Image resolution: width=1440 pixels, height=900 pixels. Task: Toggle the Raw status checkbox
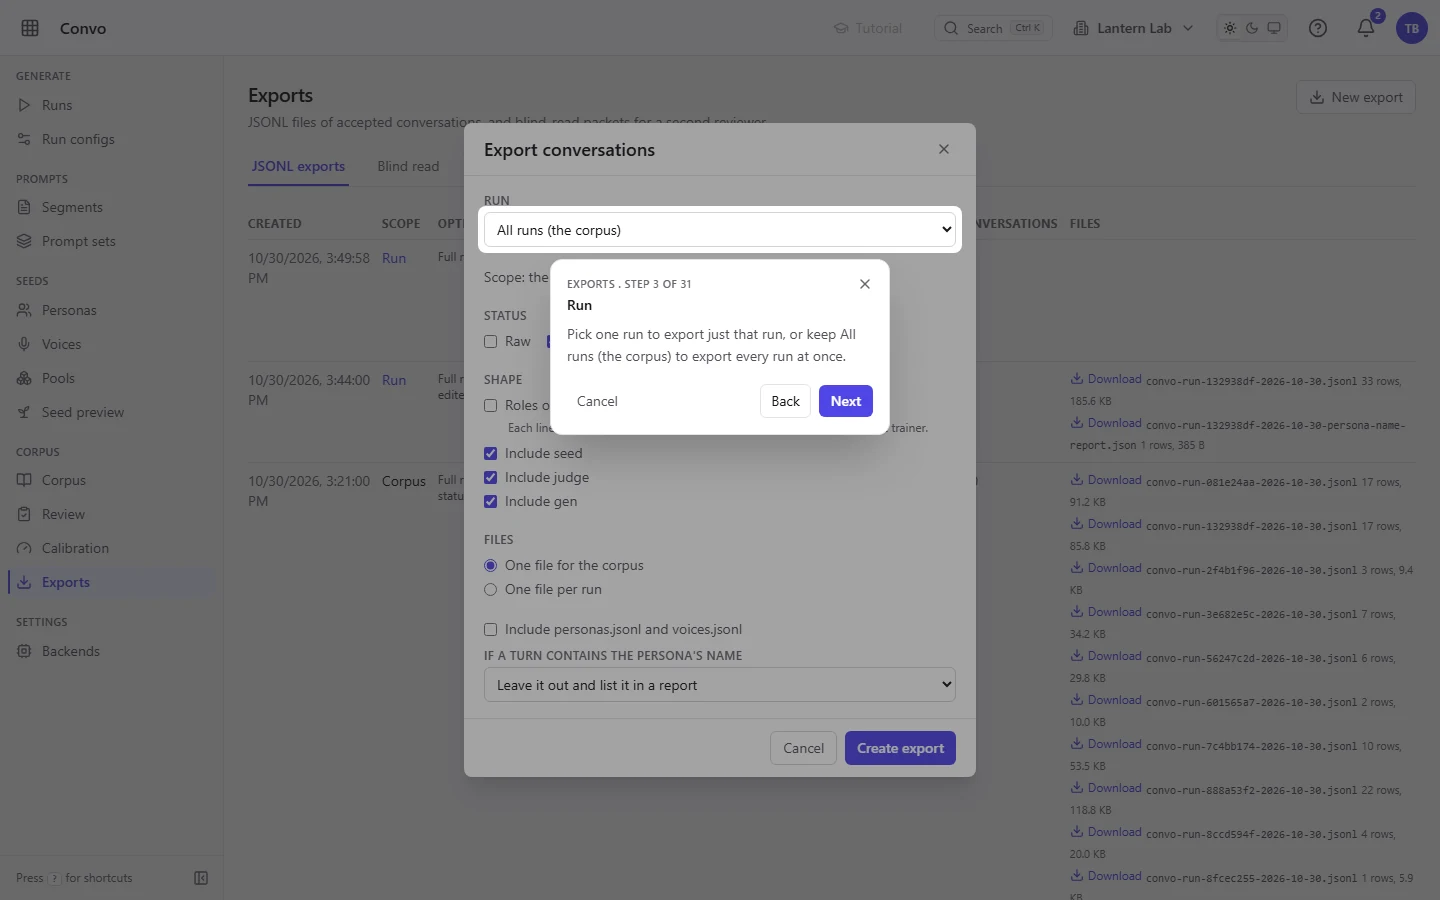[x=491, y=342]
